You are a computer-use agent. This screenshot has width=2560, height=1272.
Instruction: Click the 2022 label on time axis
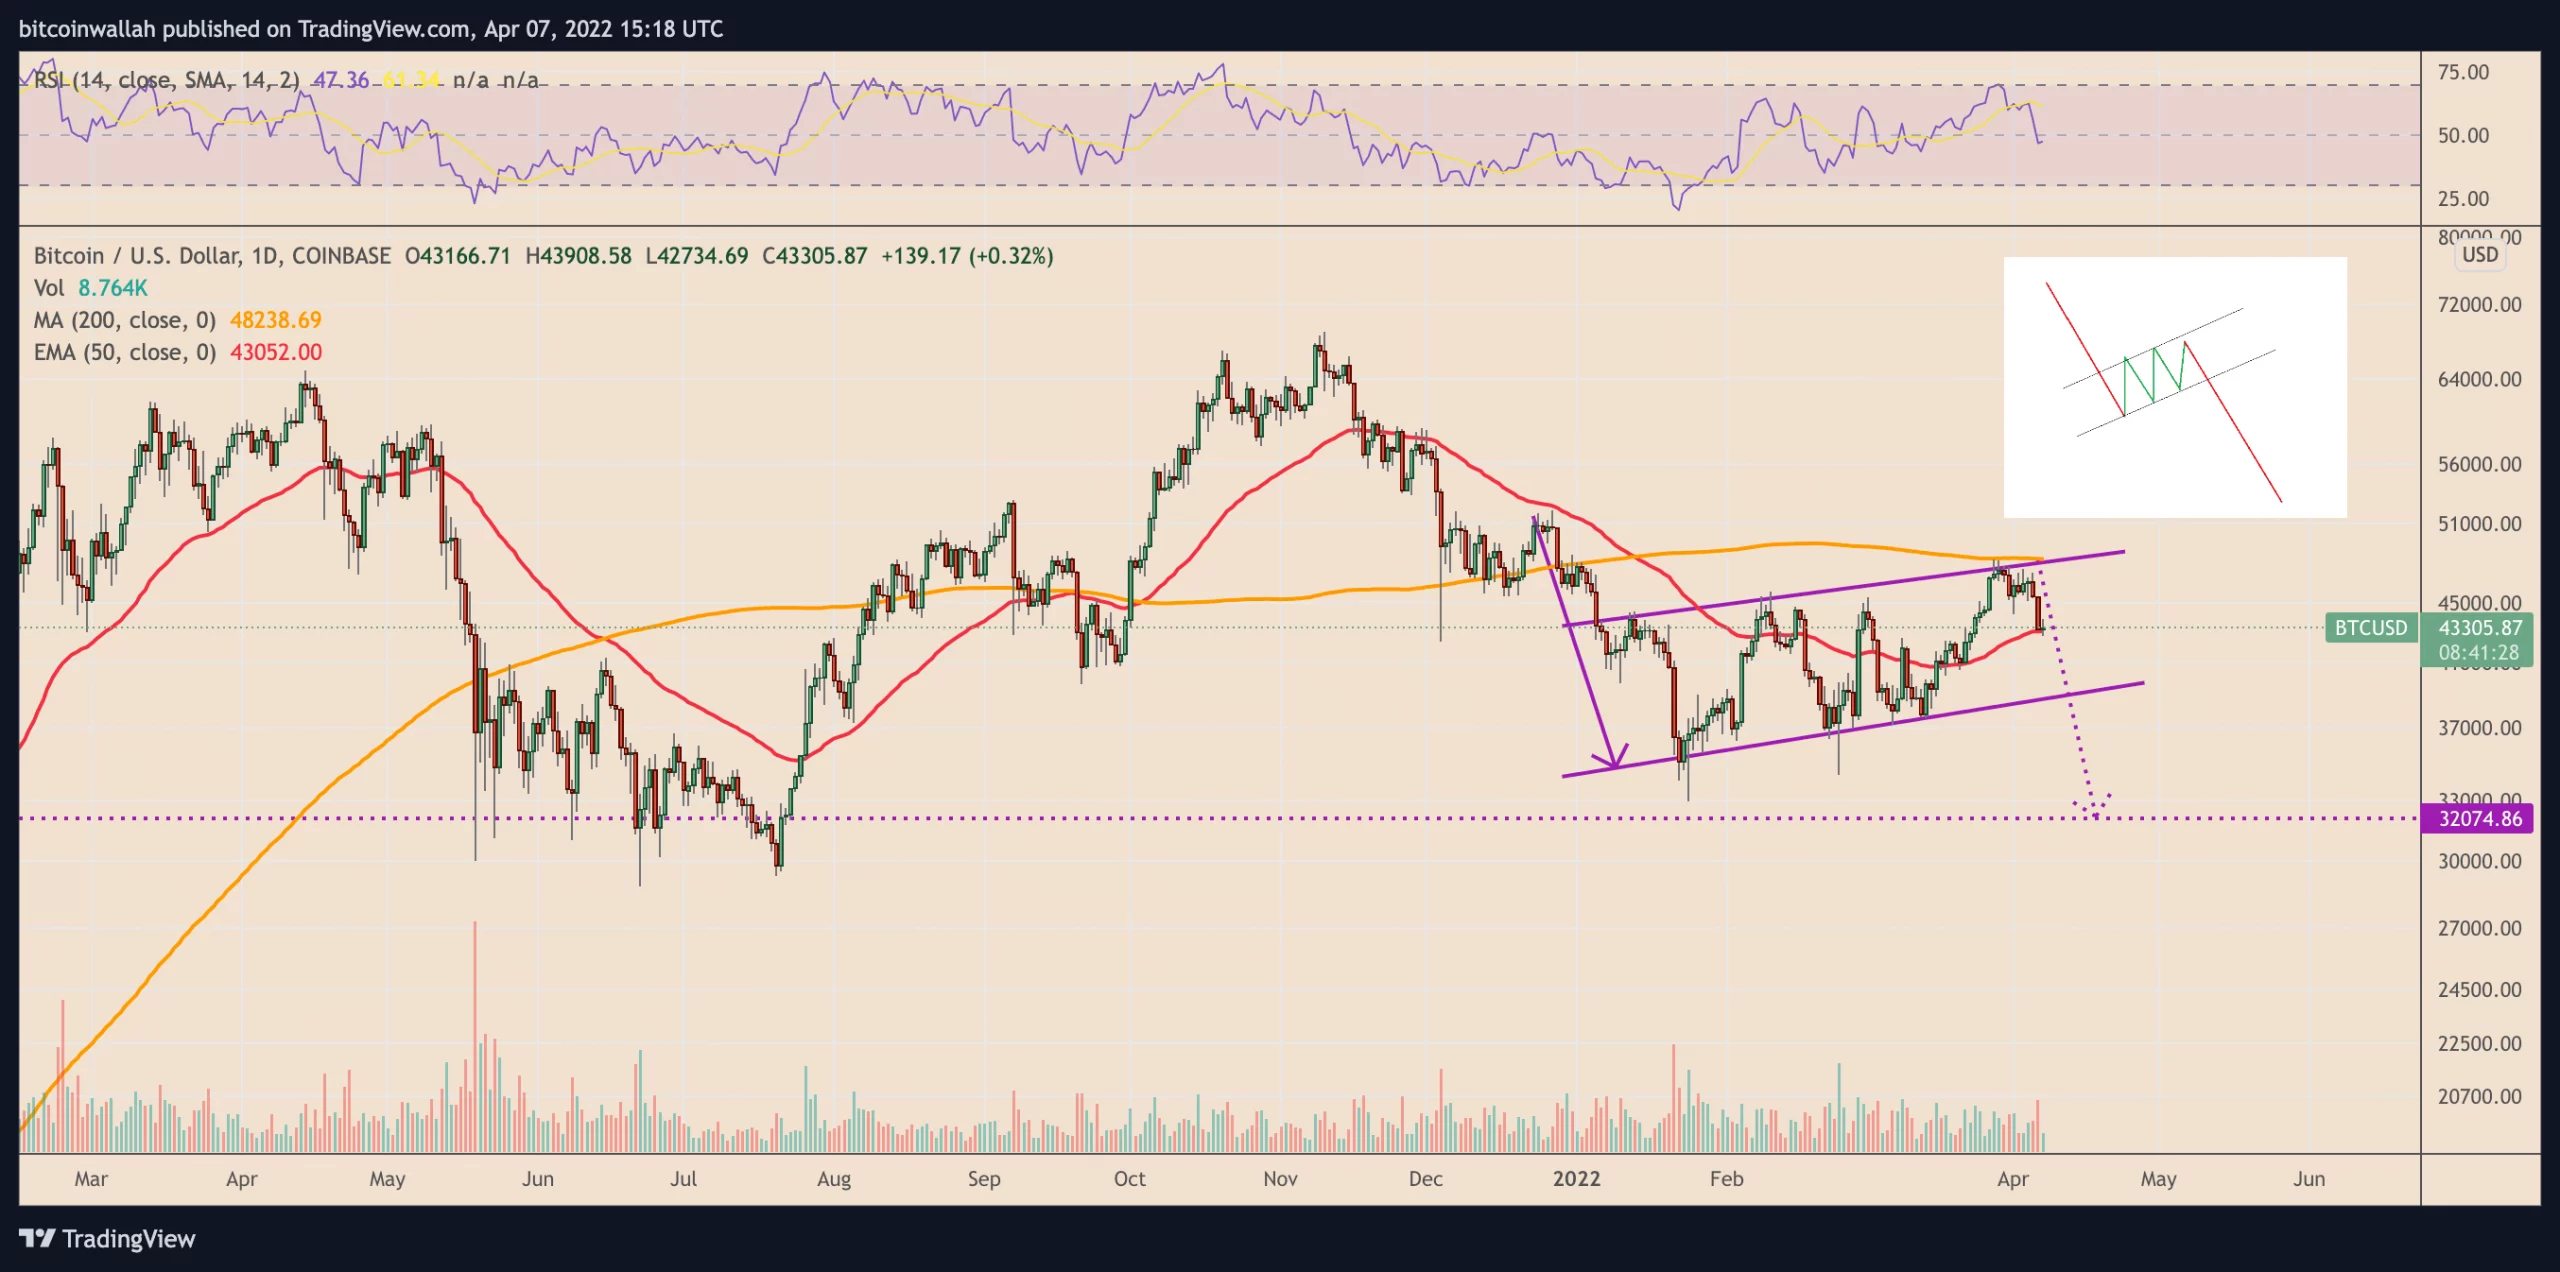1576,1178
